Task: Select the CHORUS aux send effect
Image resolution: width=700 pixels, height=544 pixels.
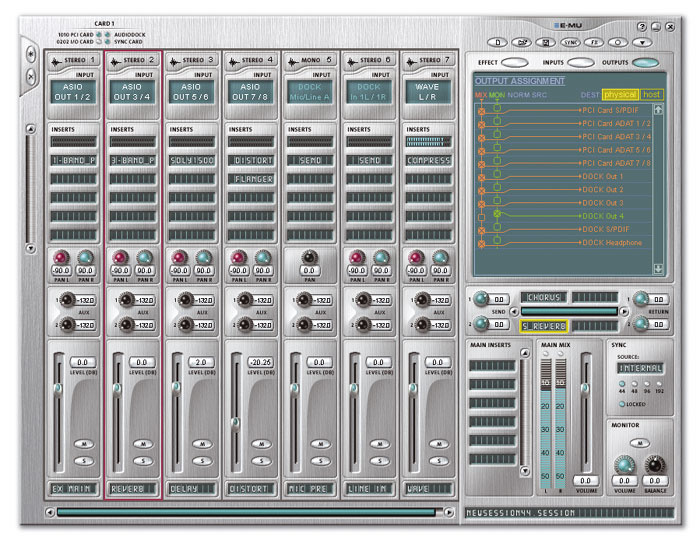Action: [x=542, y=298]
